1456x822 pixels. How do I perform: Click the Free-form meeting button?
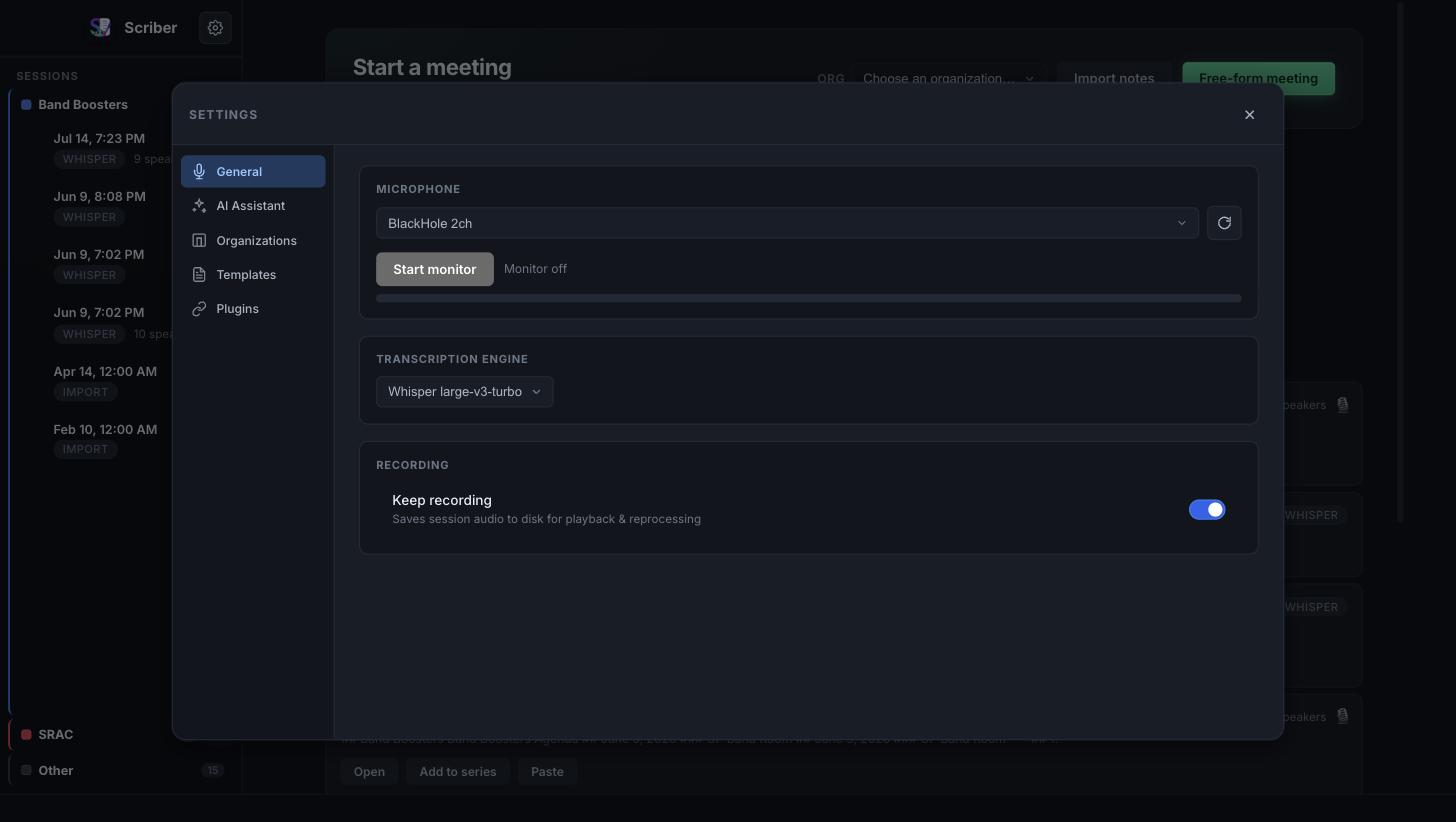coord(1258,78)
